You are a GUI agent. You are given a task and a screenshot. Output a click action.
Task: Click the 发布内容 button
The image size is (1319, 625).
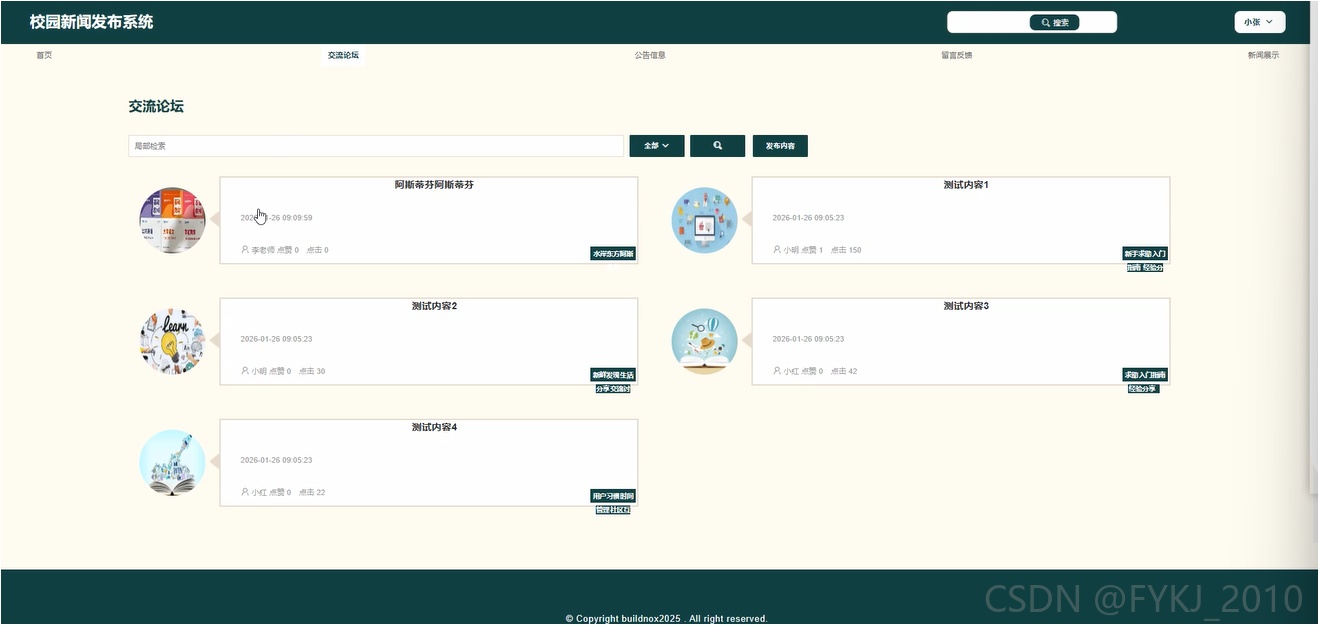coord(780,146)
